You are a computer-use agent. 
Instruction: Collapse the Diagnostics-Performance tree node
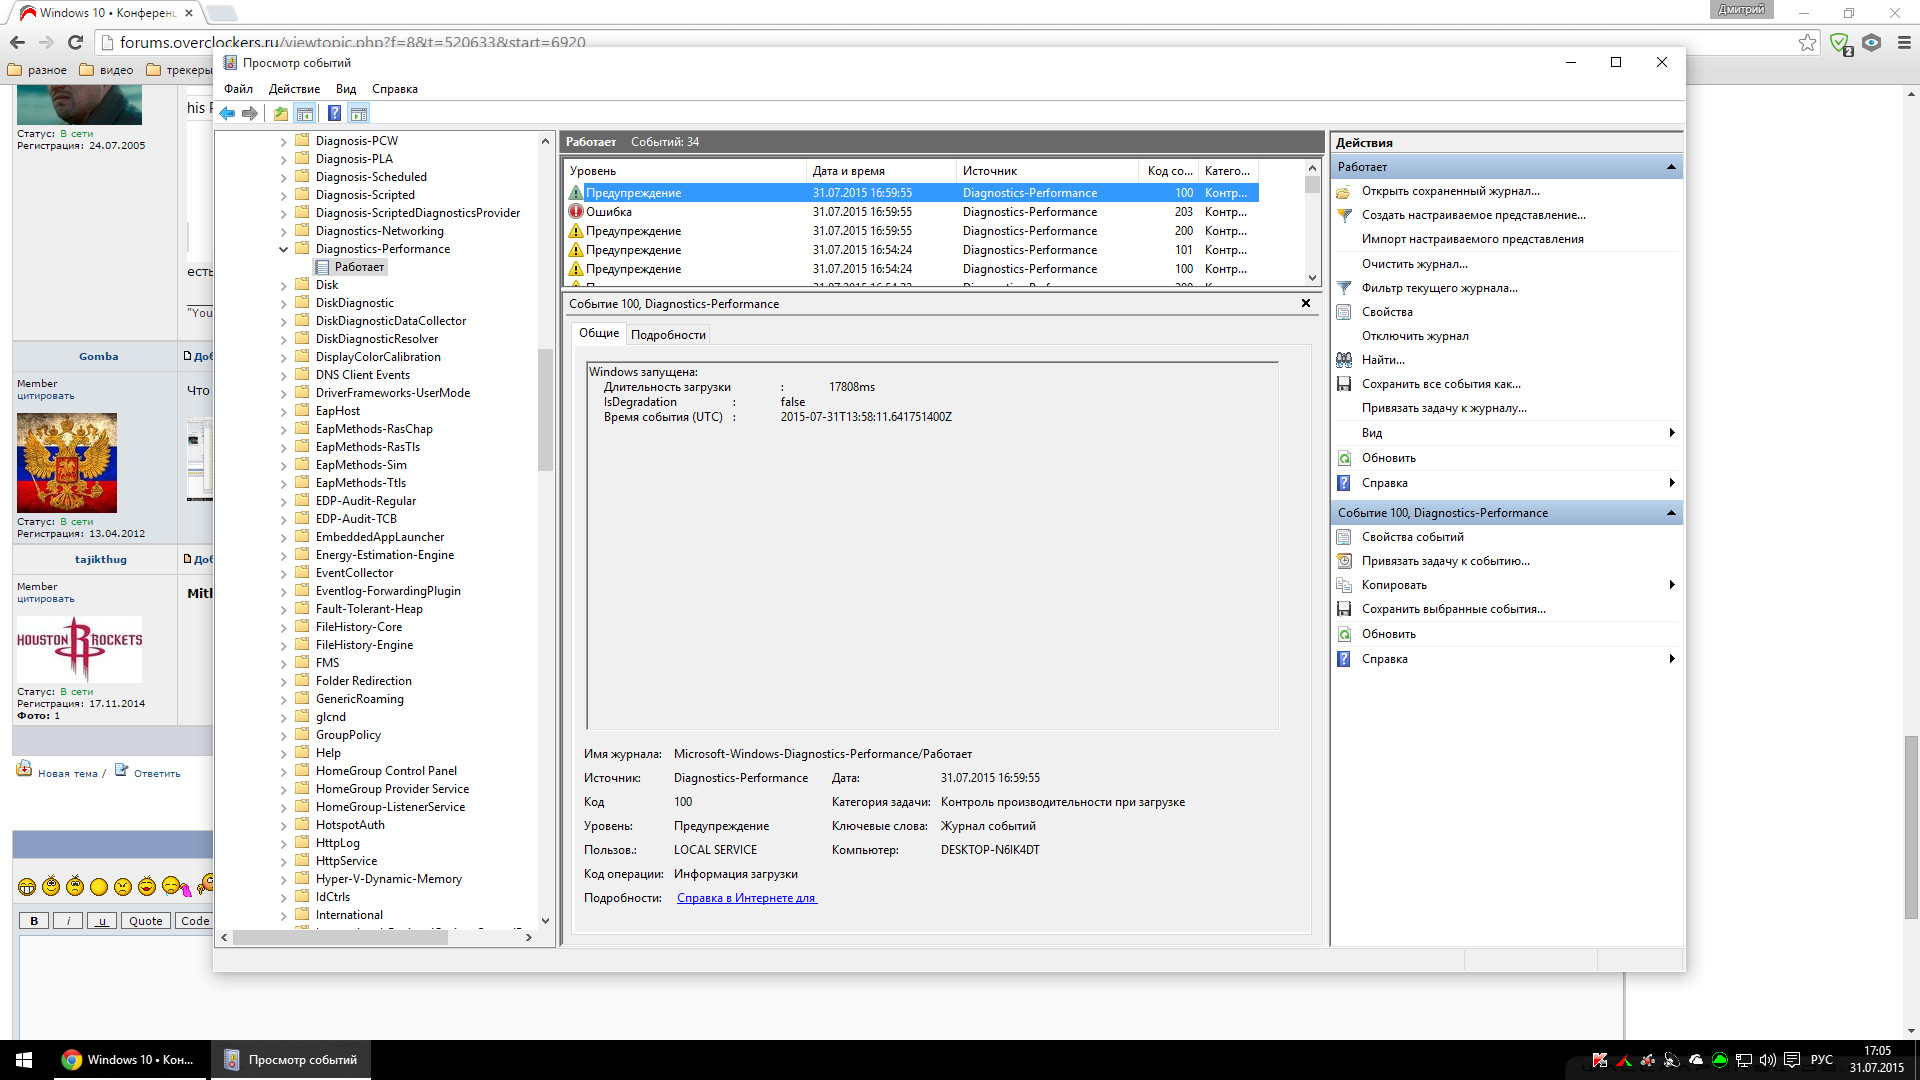(283, 249)
